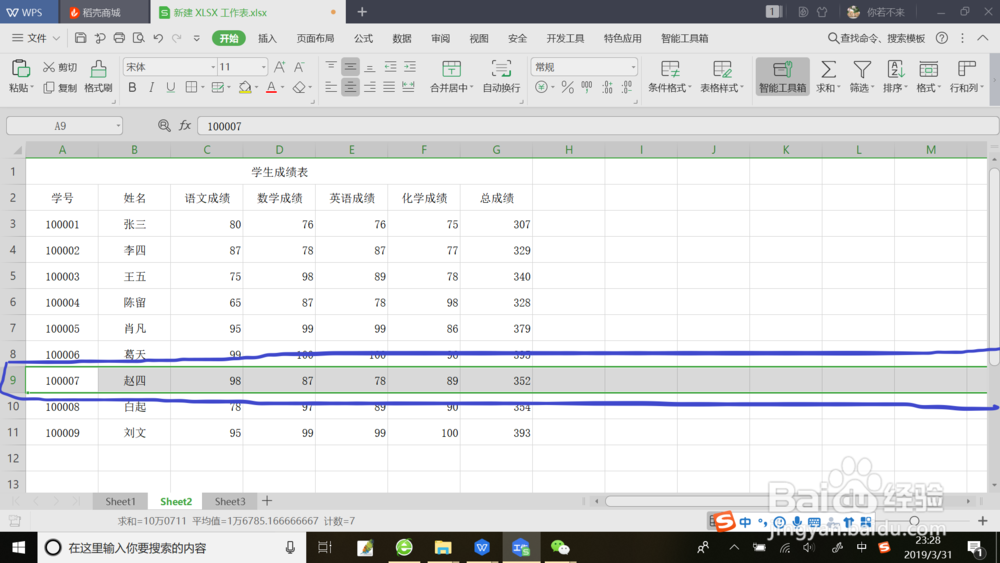Decrease font size with the smaller A icon
Screen dimensions: 1000x563
coord(299,67)
